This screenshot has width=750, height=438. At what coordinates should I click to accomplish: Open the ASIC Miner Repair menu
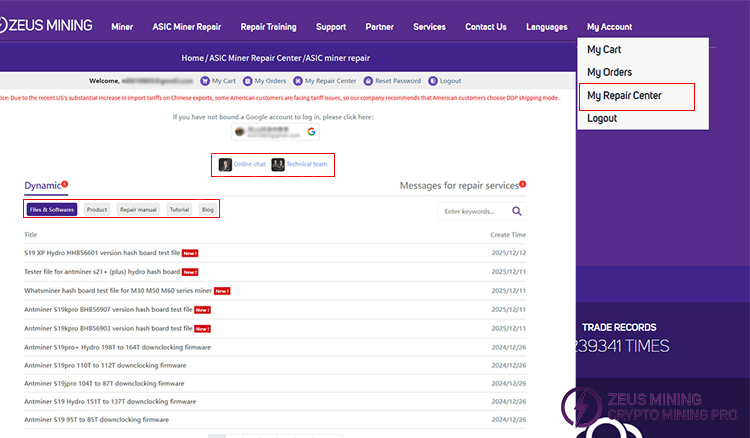coord(187,27)
